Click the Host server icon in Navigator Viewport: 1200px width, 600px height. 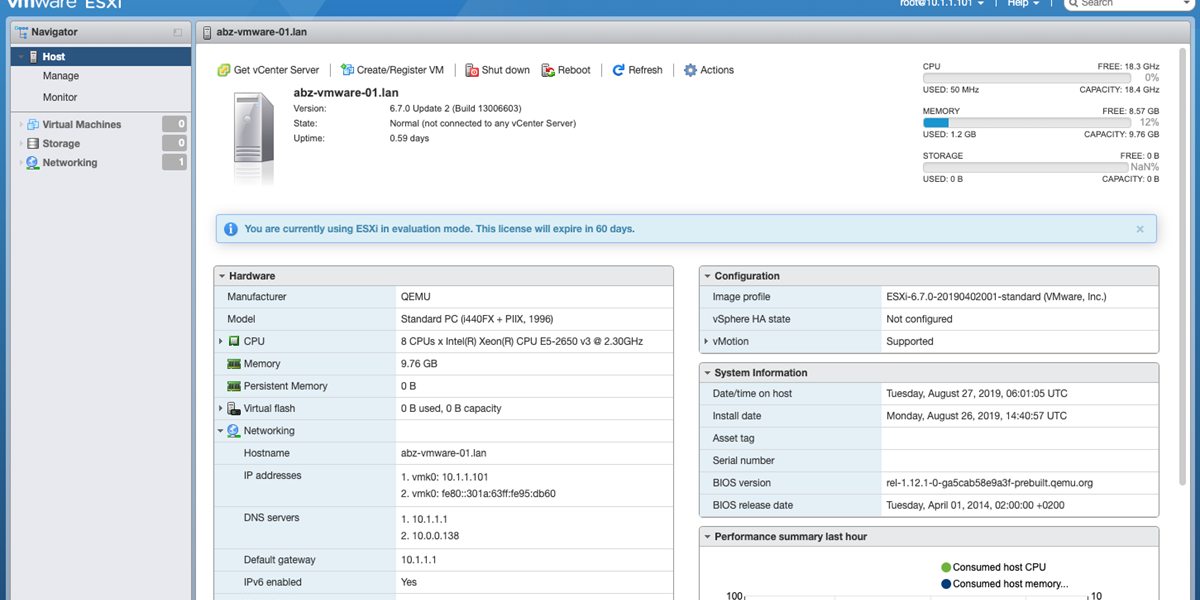pyautogui.click(x=33, y=57)
